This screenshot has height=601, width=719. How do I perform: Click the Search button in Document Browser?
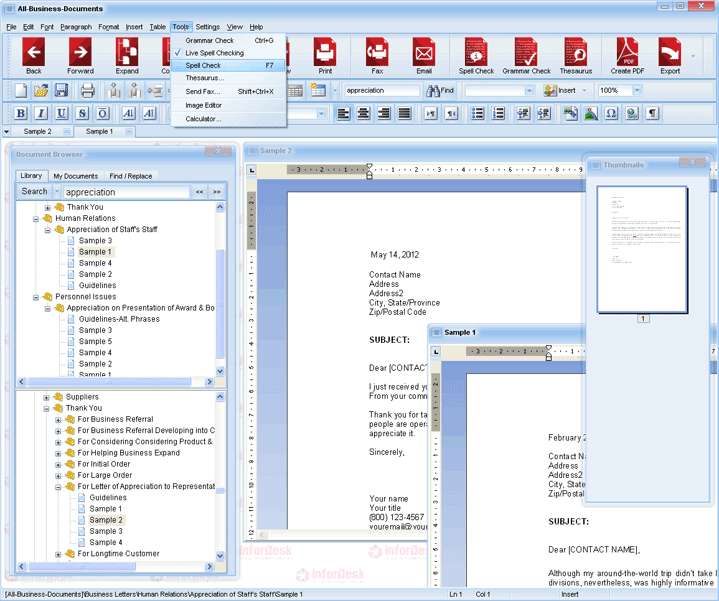[34, 192]
